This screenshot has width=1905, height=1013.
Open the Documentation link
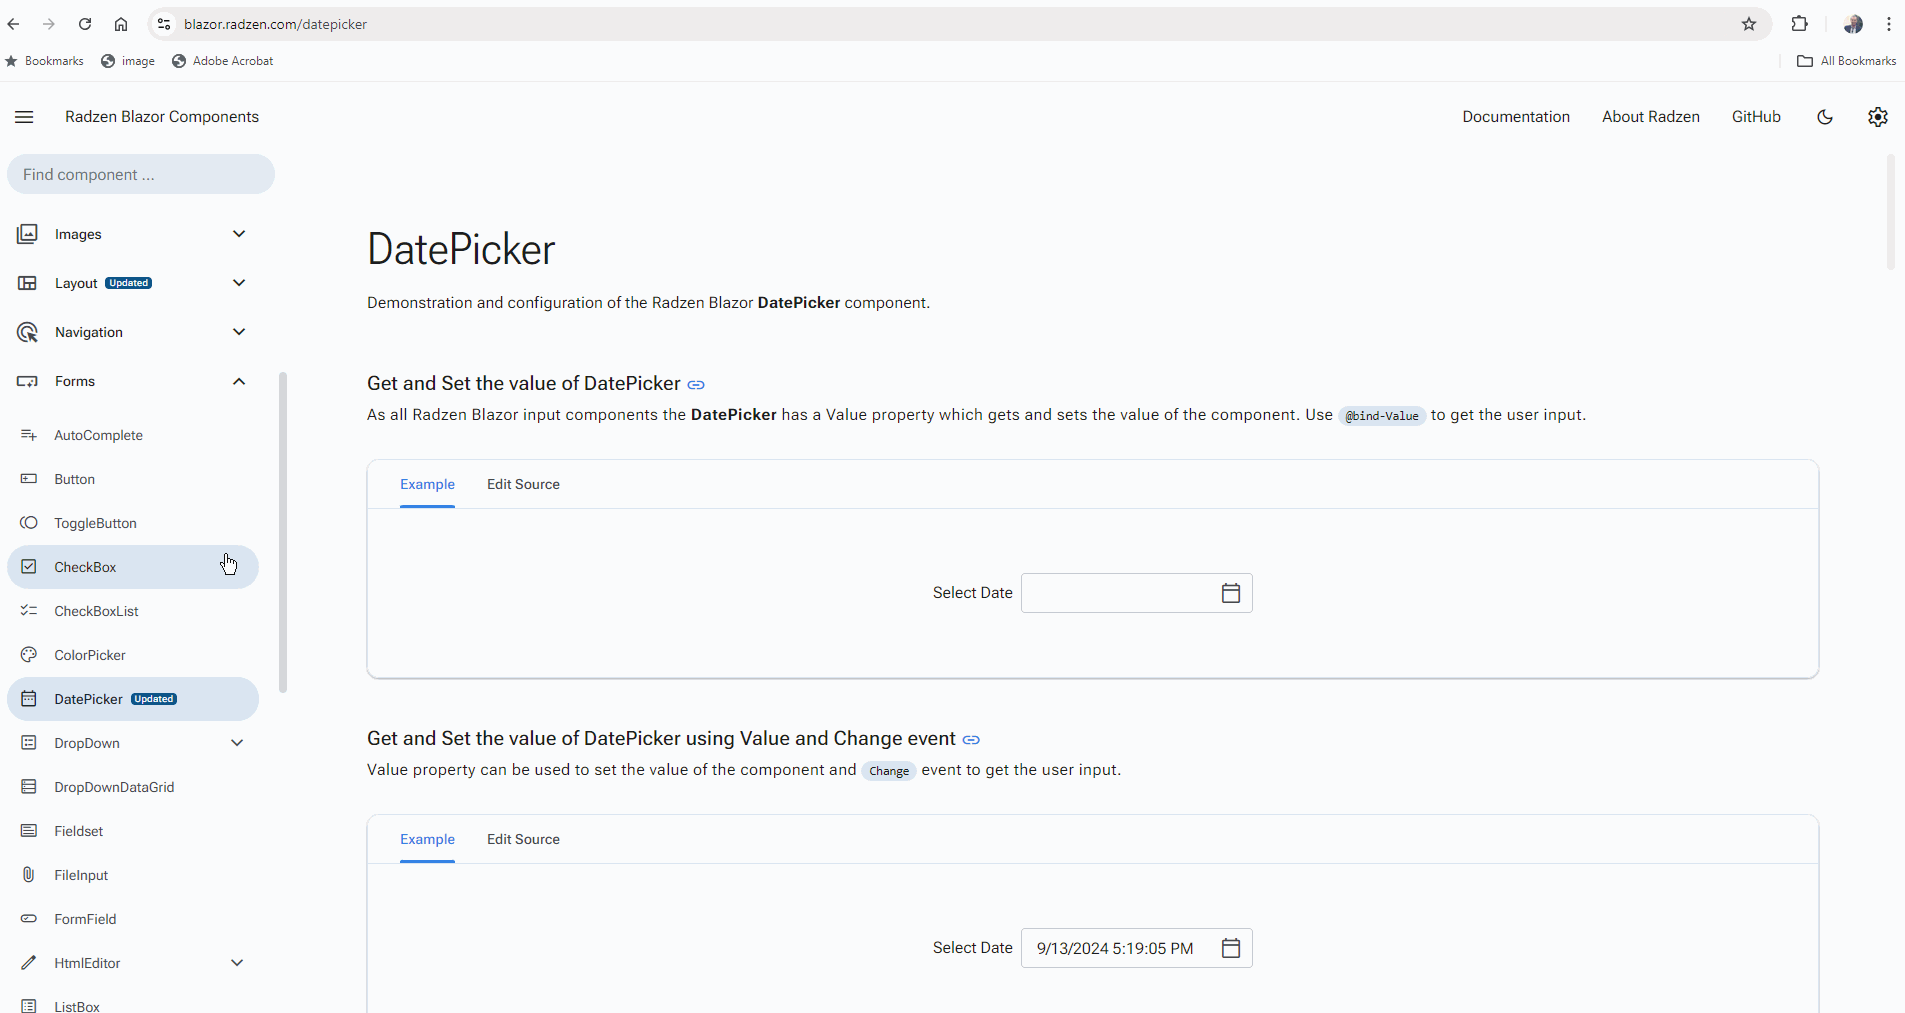[1516, 117]
